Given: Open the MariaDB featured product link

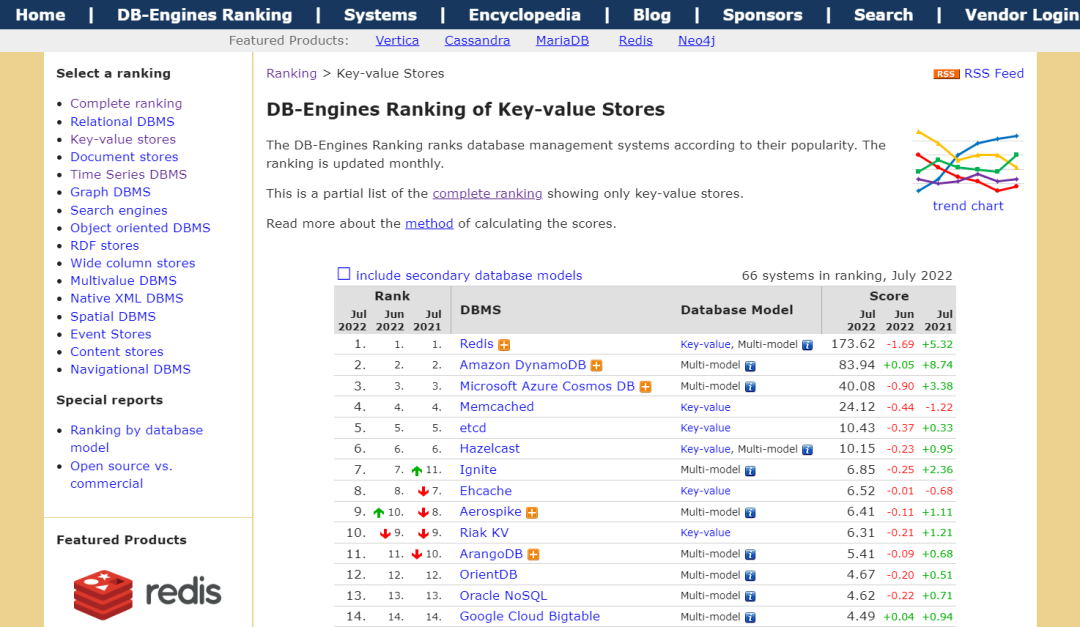Looking at the screenshot, I should click(563, 41).
